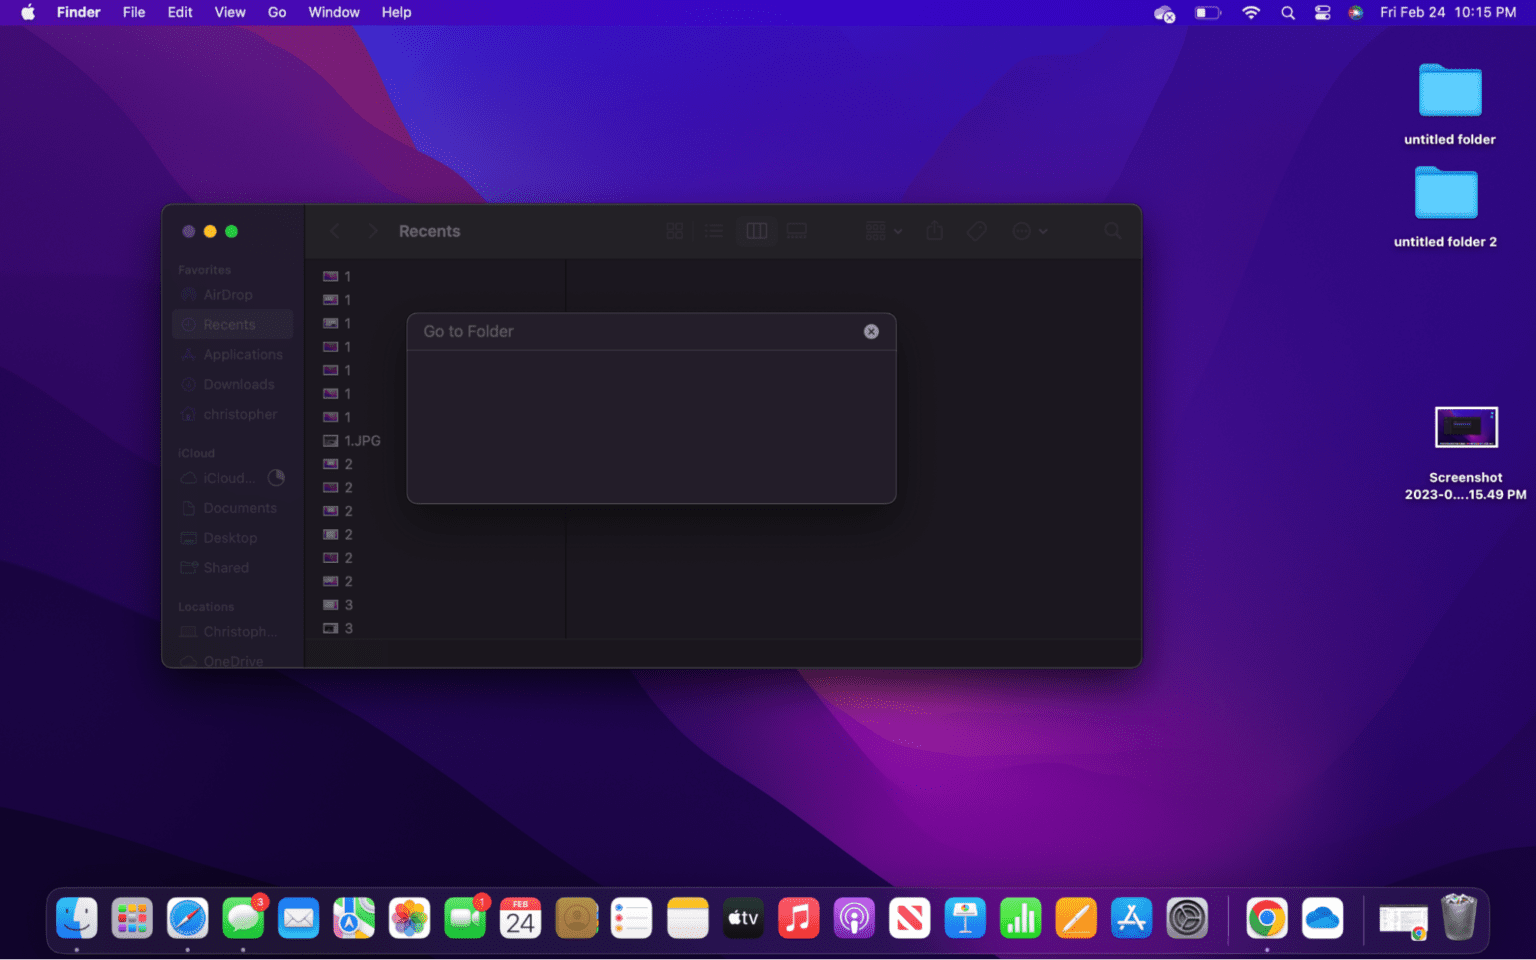Select Recents in the Favorites sidebar

(228, 324)
